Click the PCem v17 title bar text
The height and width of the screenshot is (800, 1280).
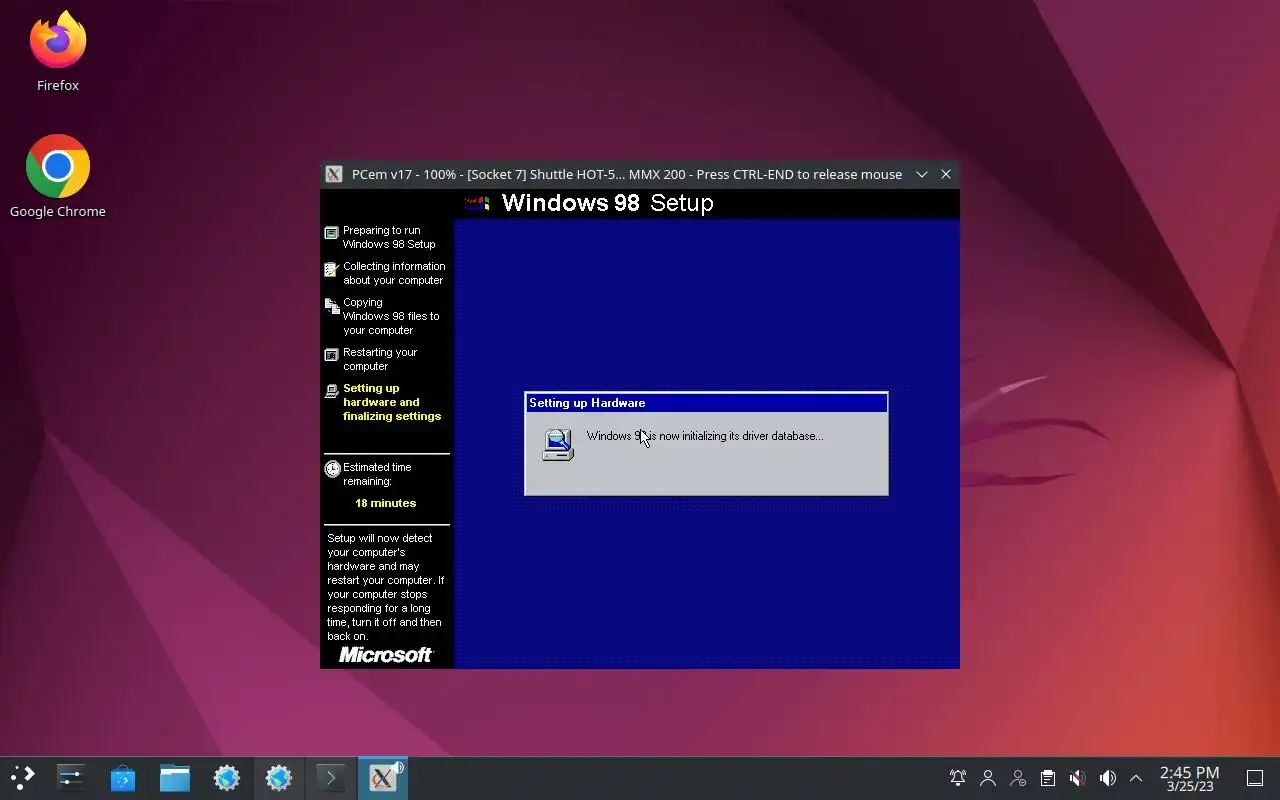tap(627, 174)
